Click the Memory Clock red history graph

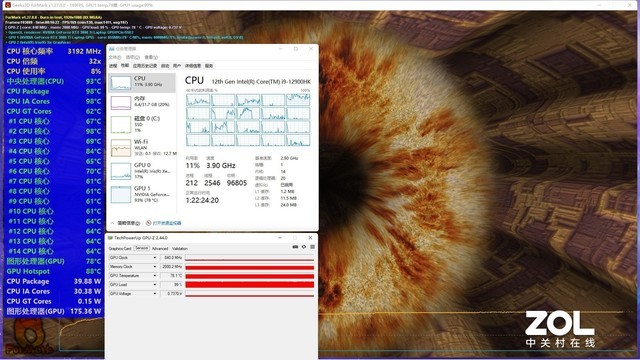[x=249, y=267]
